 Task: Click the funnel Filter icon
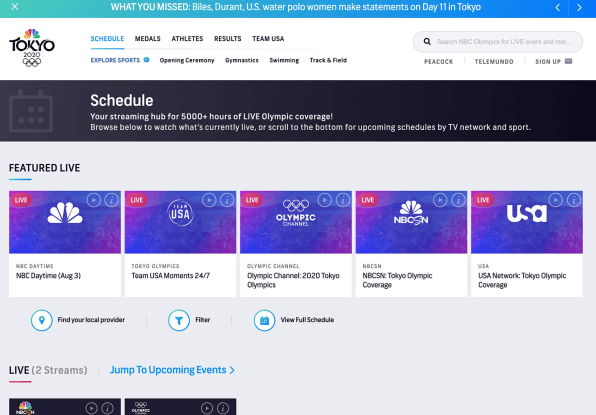coord(179,320)
